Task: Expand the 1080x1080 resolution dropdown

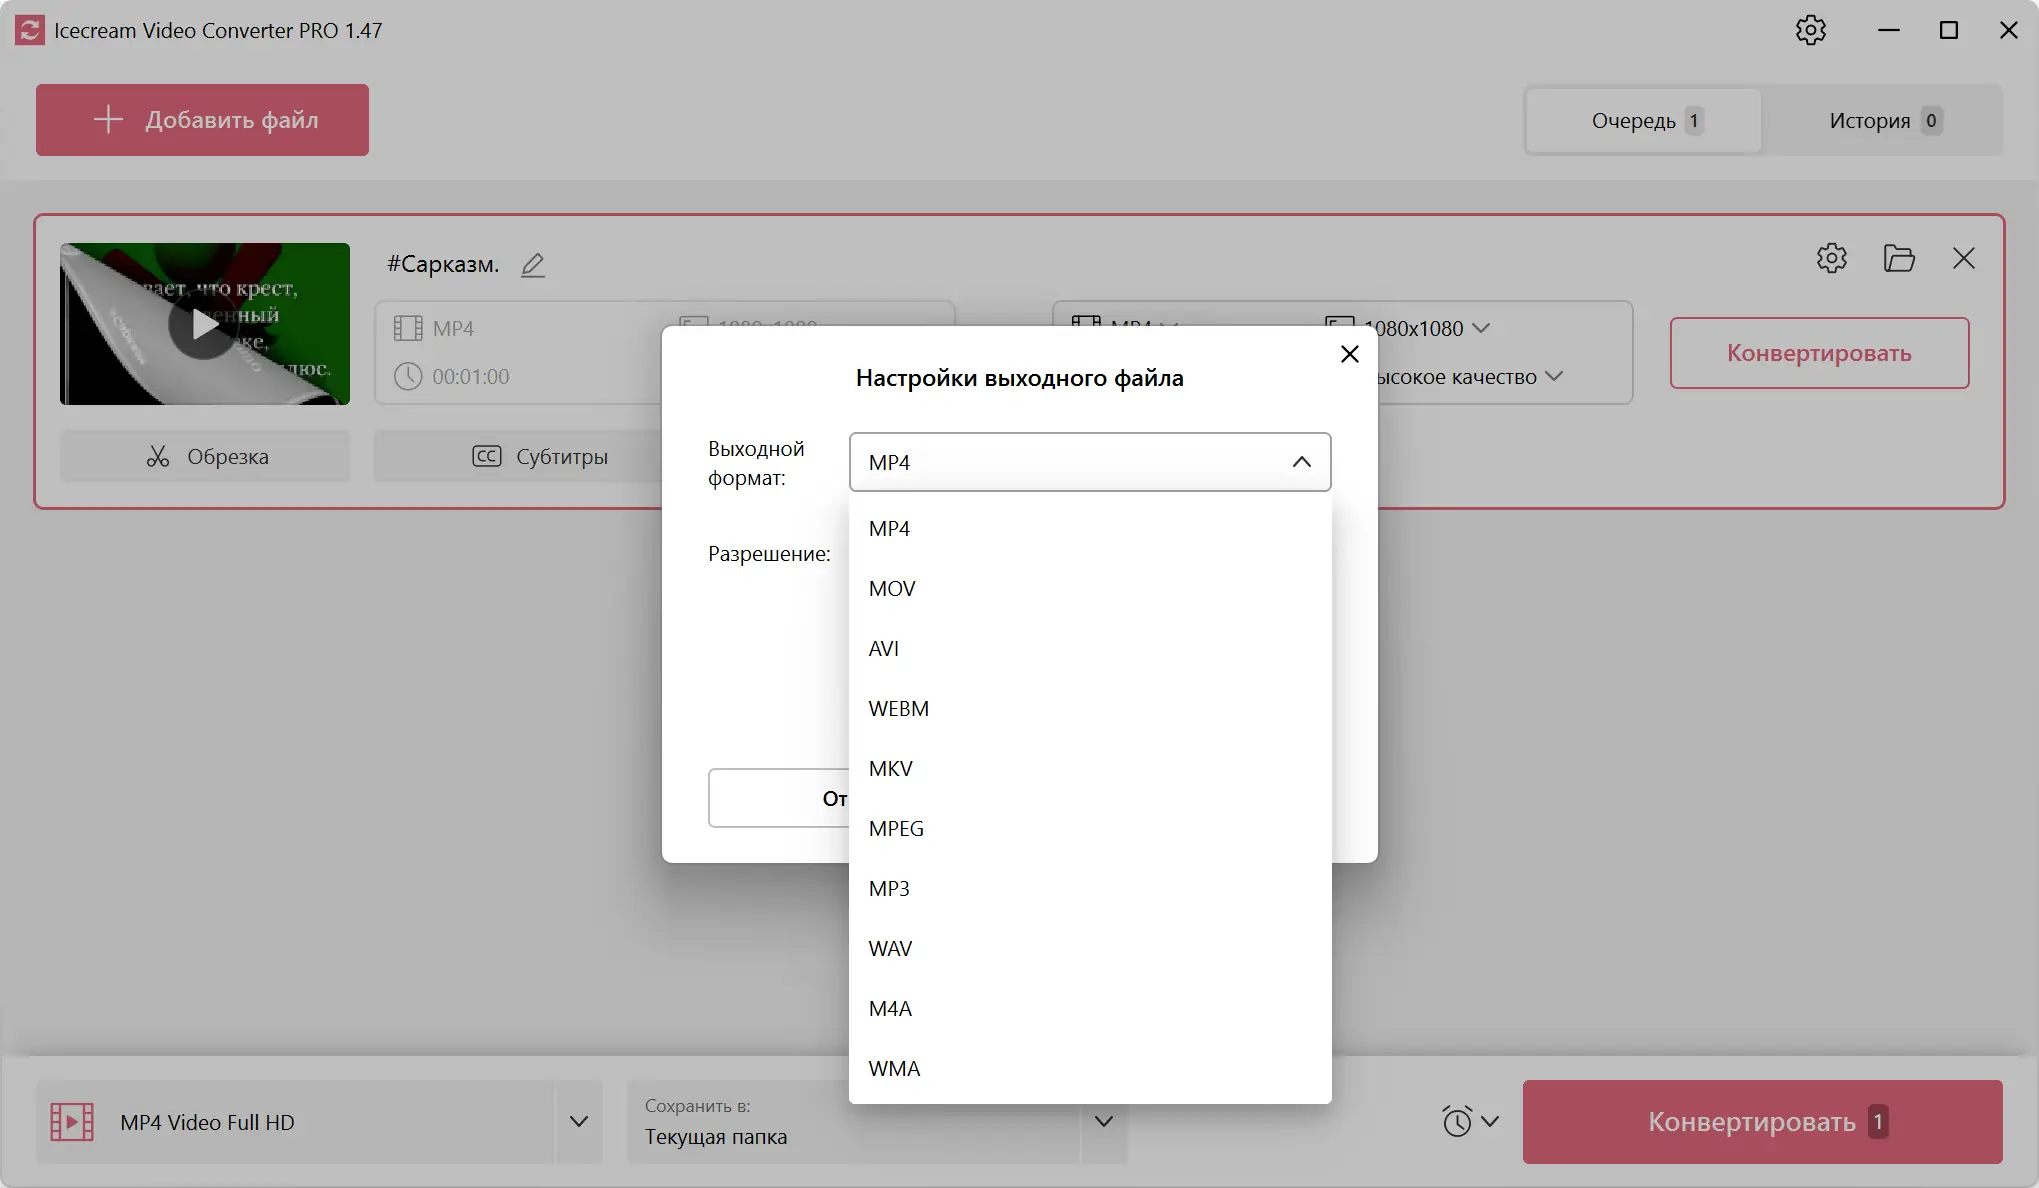Action: 1481,328
